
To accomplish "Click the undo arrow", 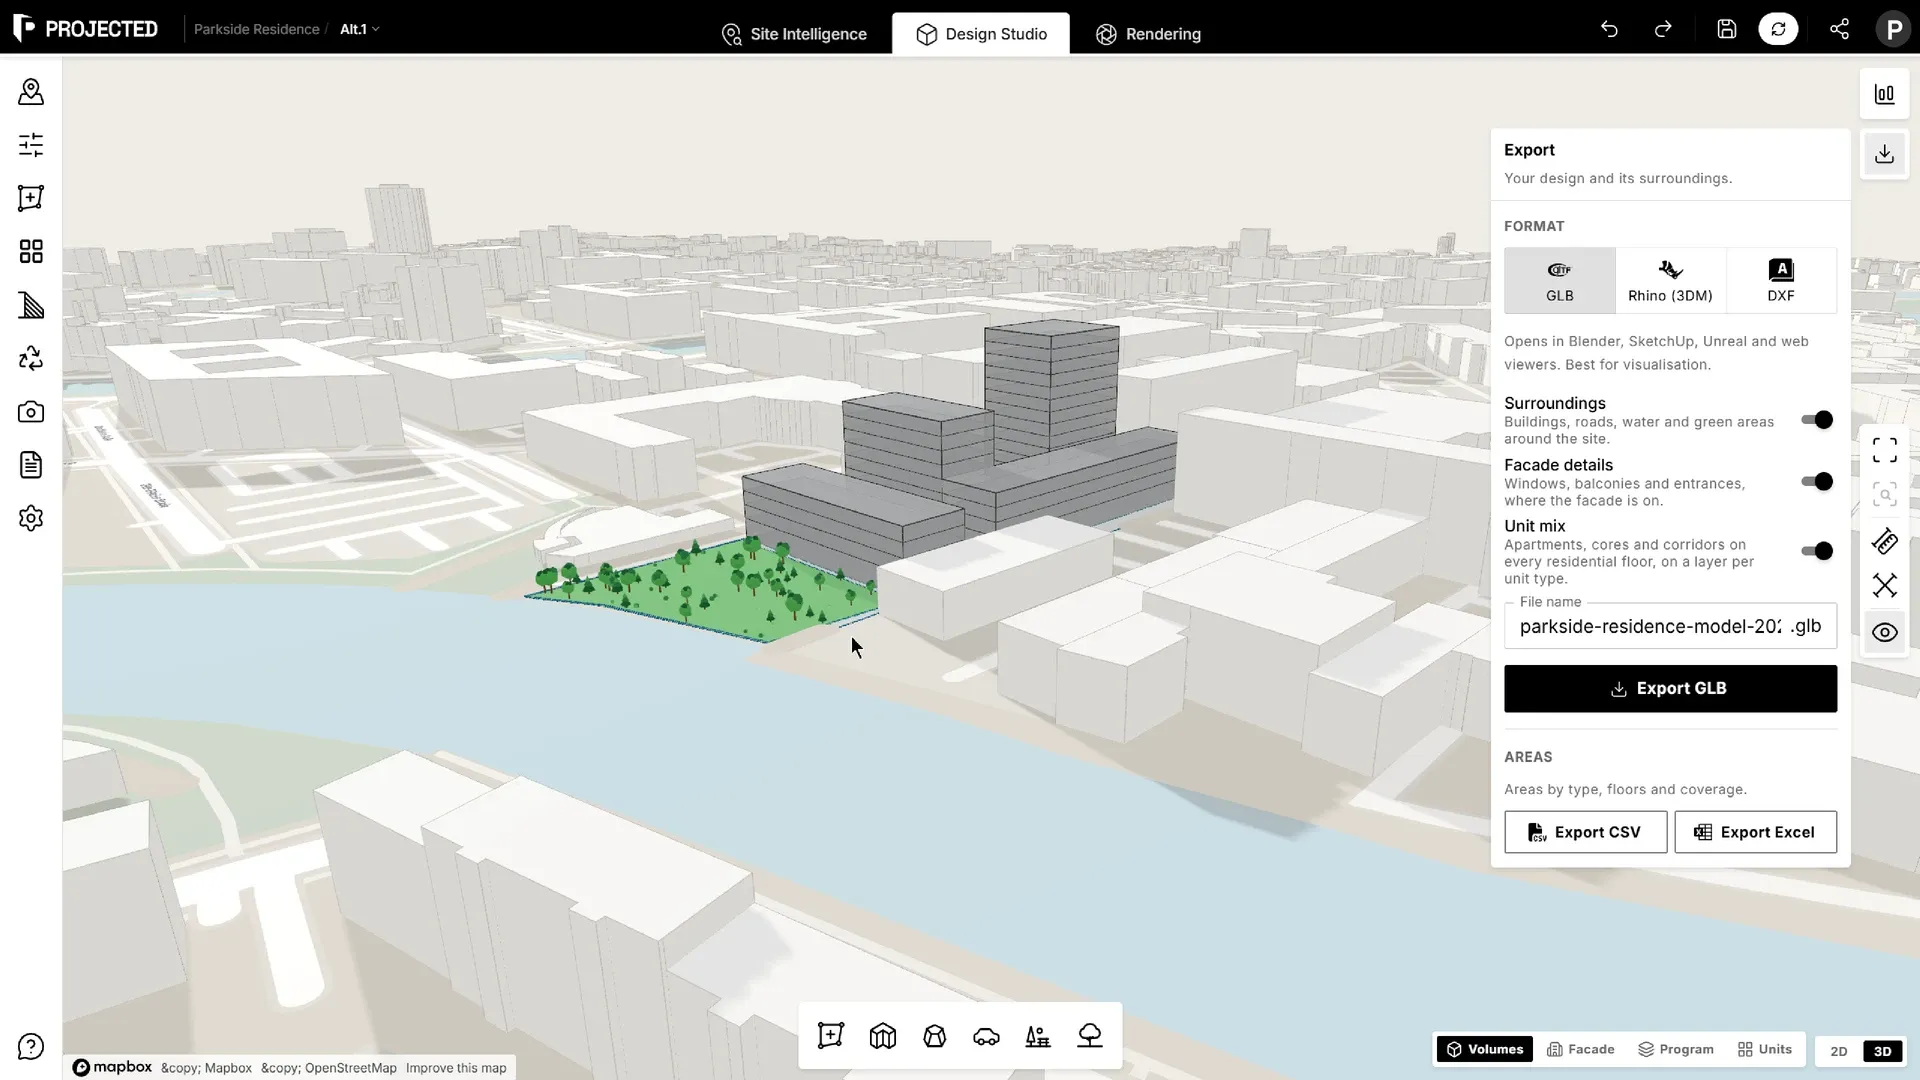I will [x=1609, y=29].
